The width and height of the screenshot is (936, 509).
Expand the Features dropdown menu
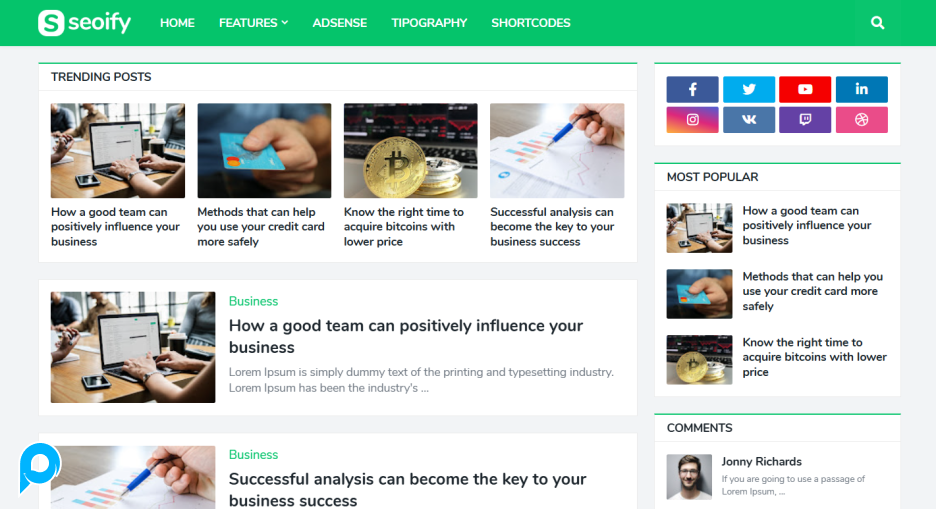(253, 23)
